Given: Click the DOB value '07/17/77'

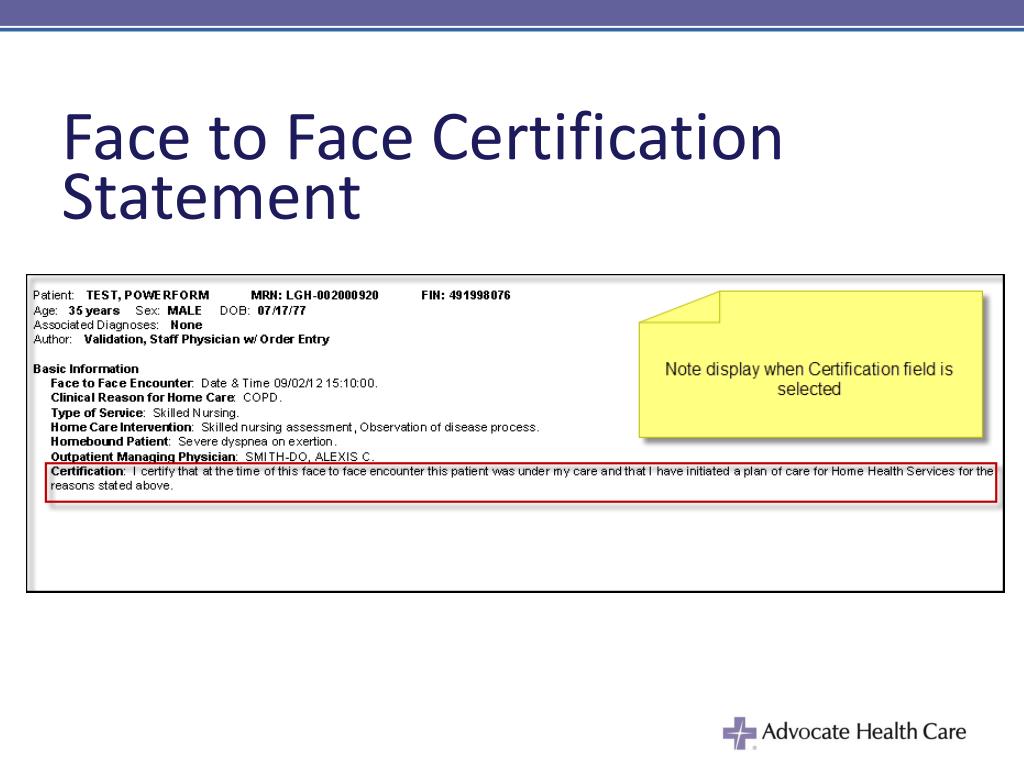Looking at the screenshot, I should (281, 311).
